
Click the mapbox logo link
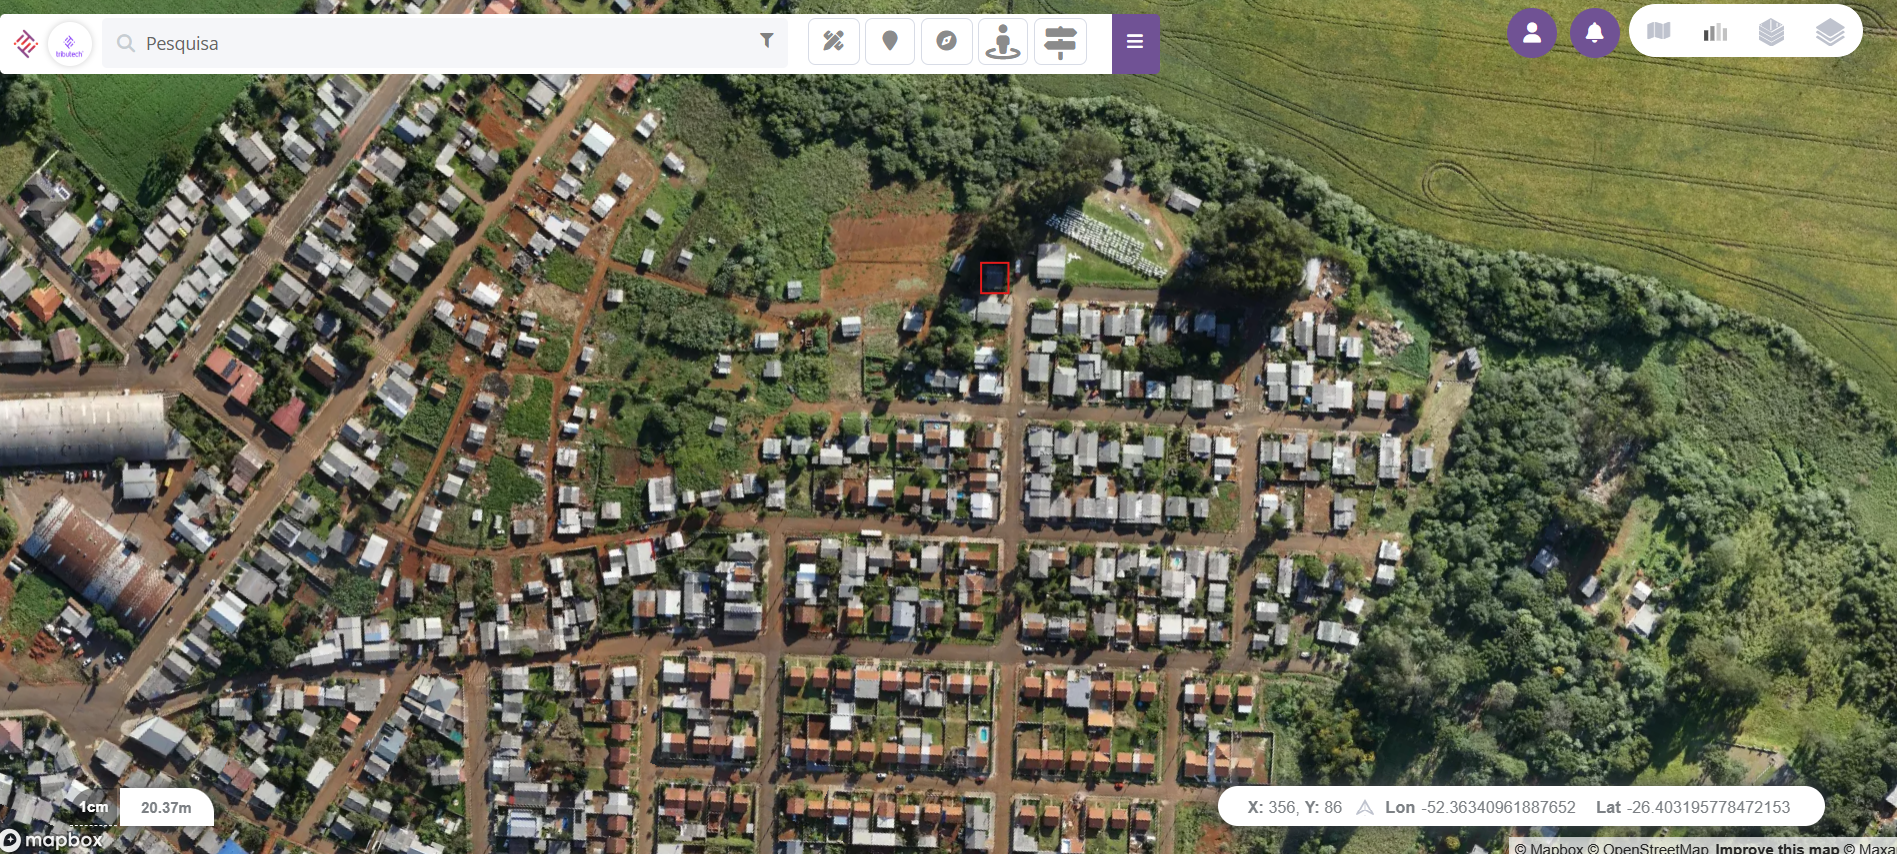52,840
